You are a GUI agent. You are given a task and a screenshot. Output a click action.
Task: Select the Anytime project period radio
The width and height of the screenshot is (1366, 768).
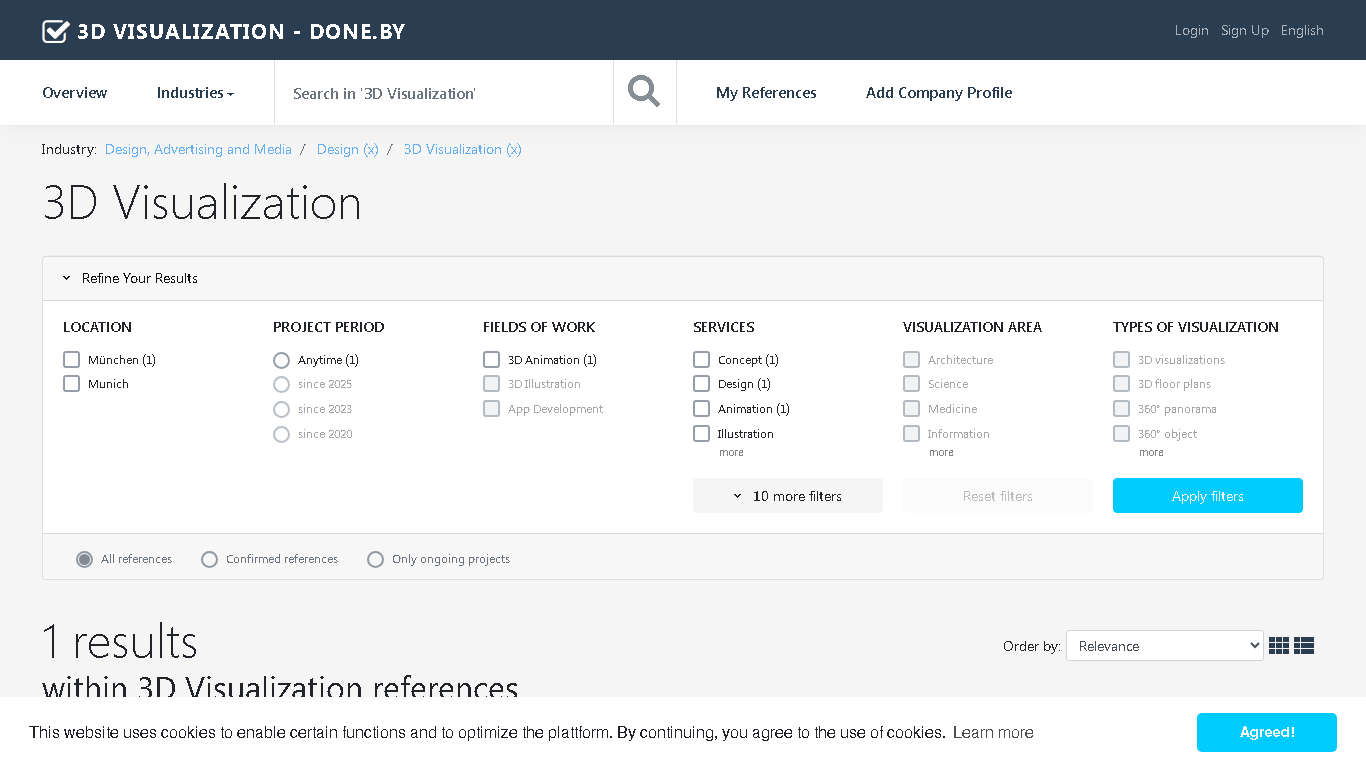(x=281, y=360)
